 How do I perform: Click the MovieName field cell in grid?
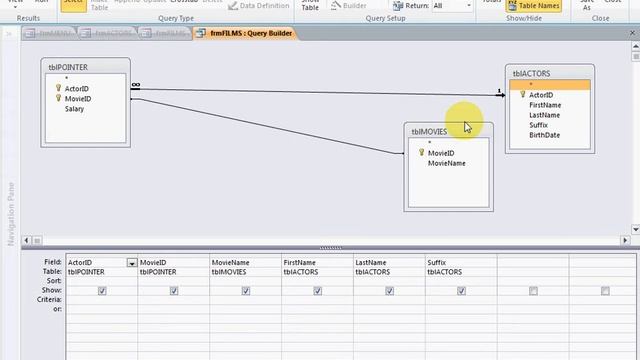pyautogui.click(x=245, y=262)
